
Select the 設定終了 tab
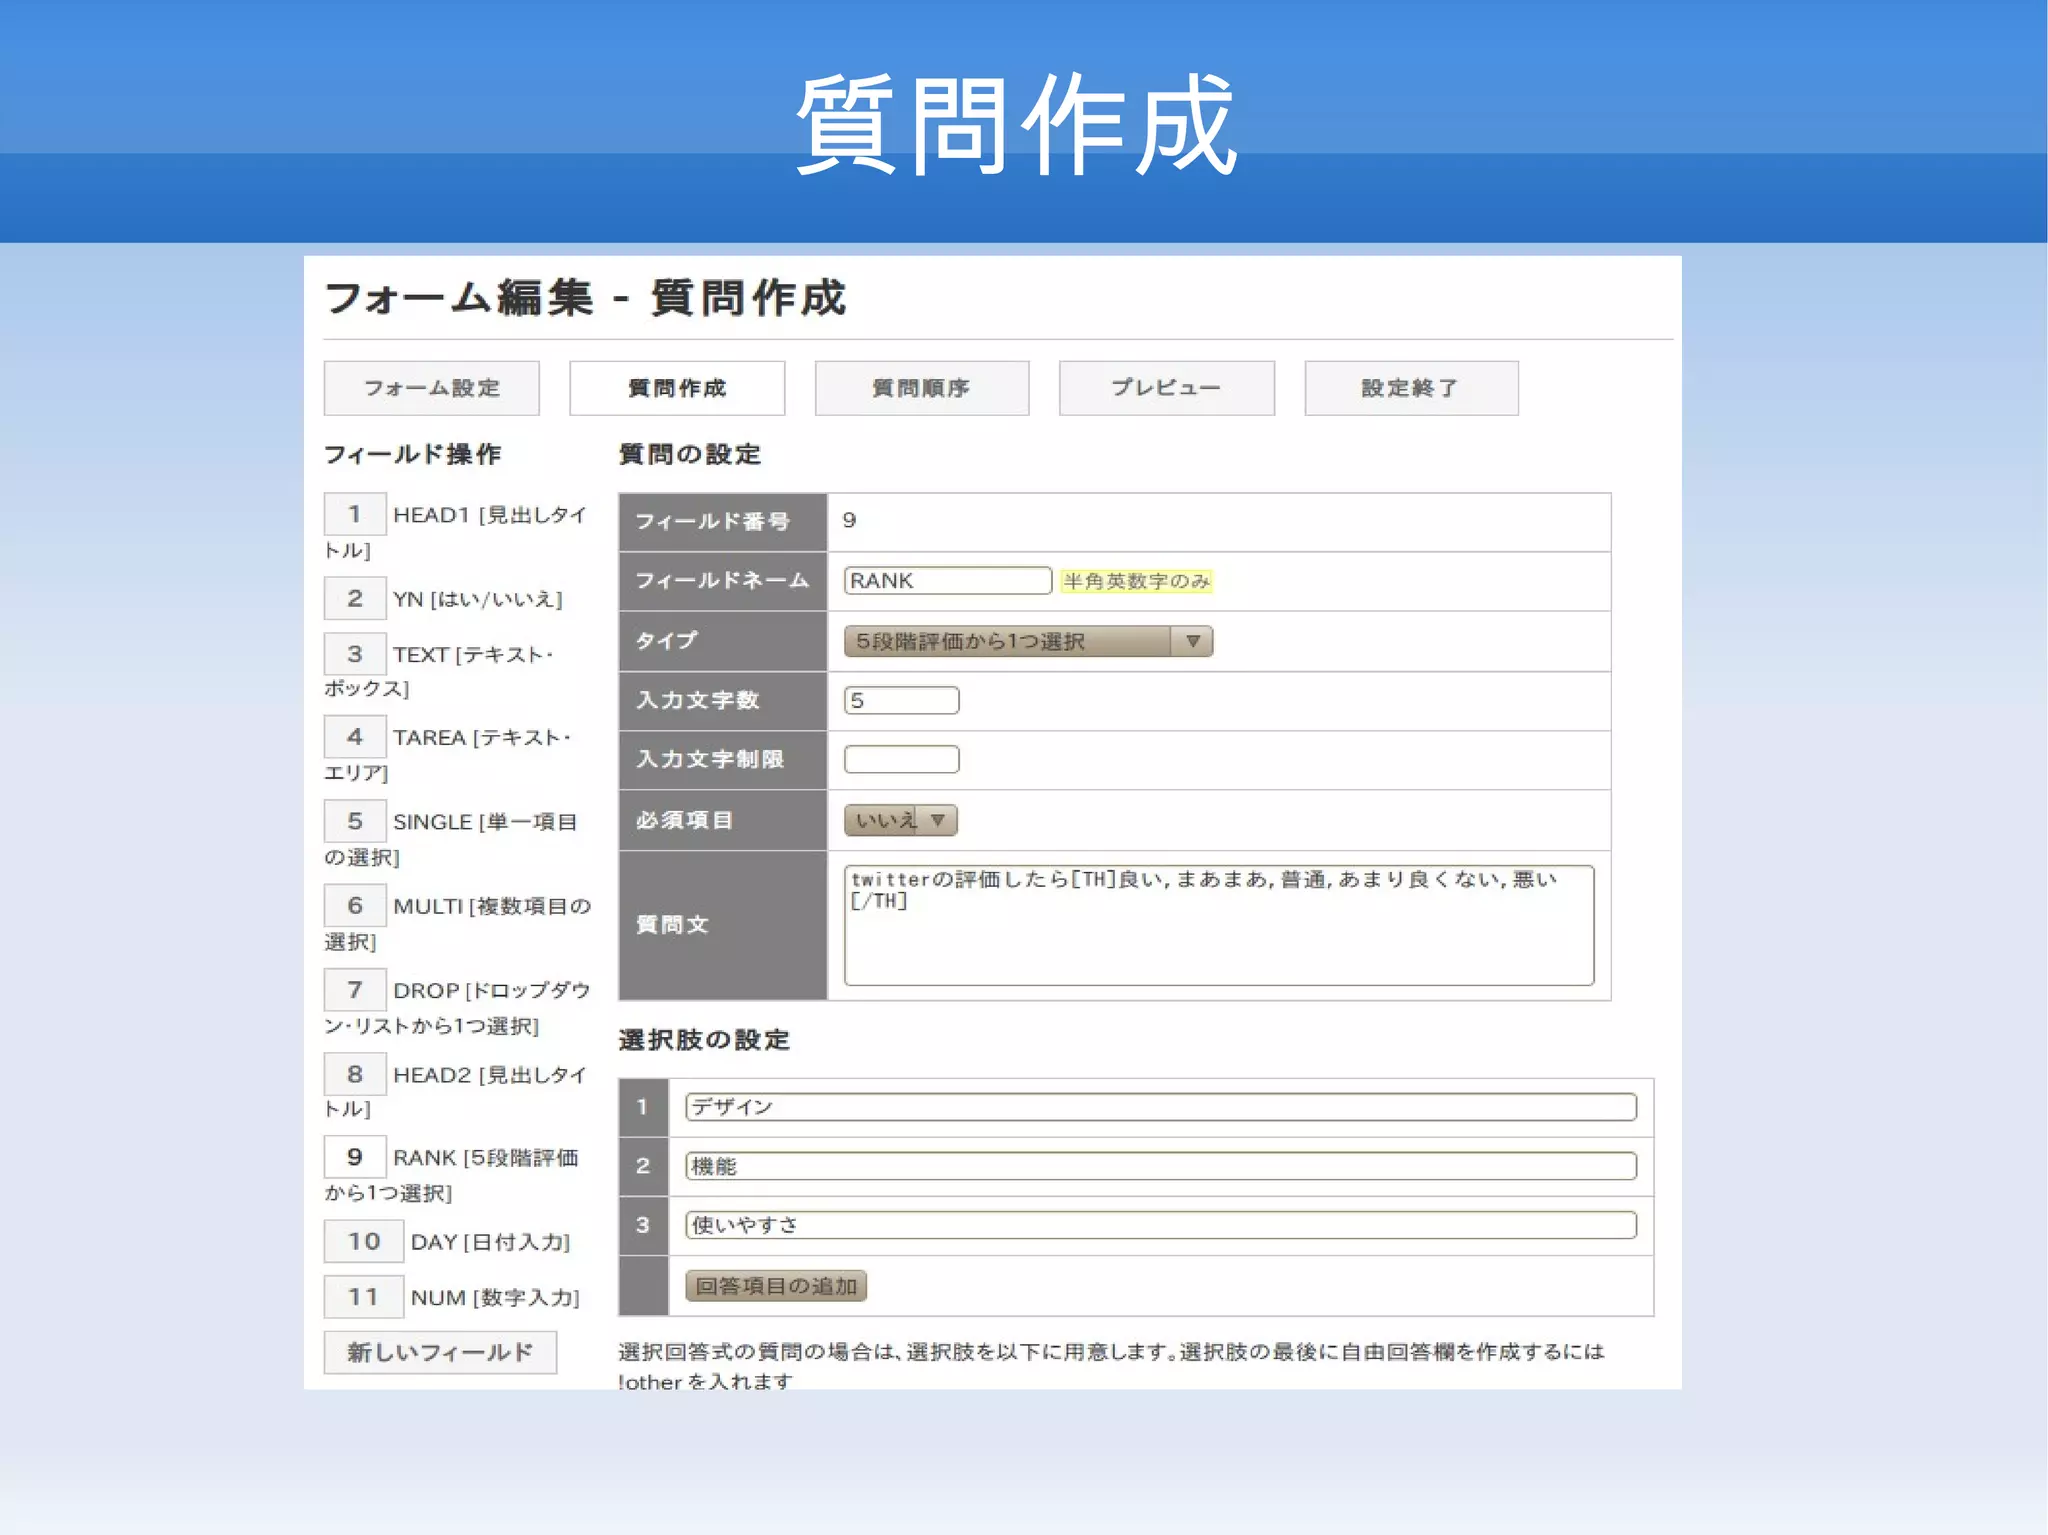pyautogui.click(x=1411, y=388)
